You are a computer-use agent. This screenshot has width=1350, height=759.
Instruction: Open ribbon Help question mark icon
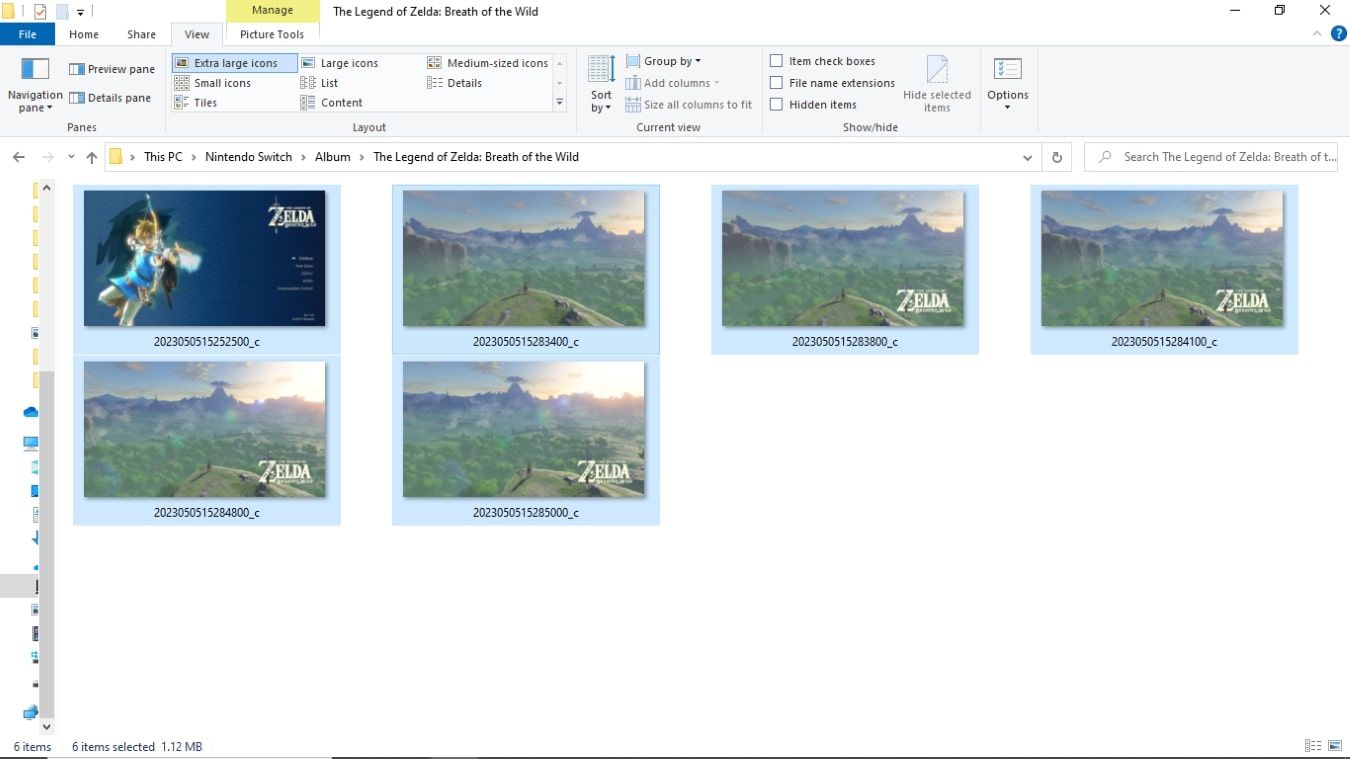tap(1339, 34)
